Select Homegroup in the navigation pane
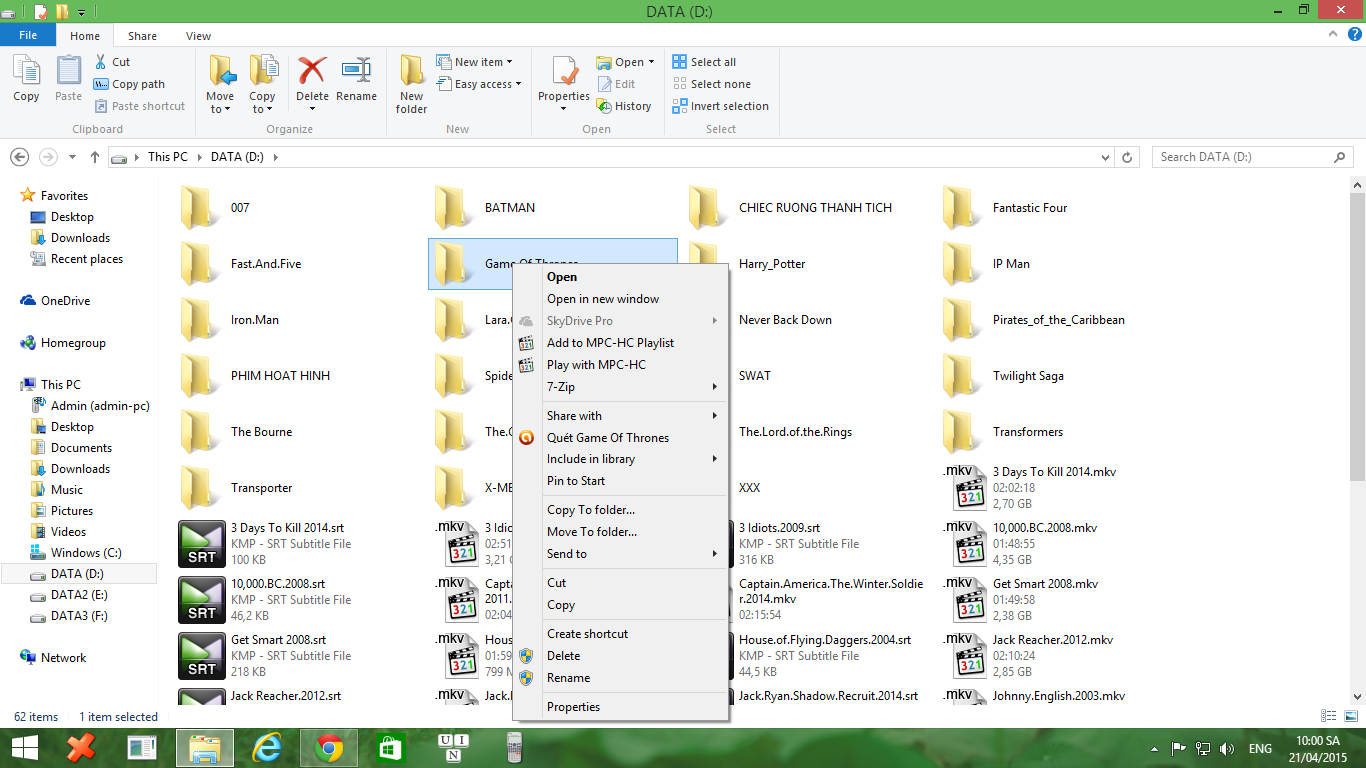Image resolution: width=1366 pixels, height=768 pixels. 73,343
